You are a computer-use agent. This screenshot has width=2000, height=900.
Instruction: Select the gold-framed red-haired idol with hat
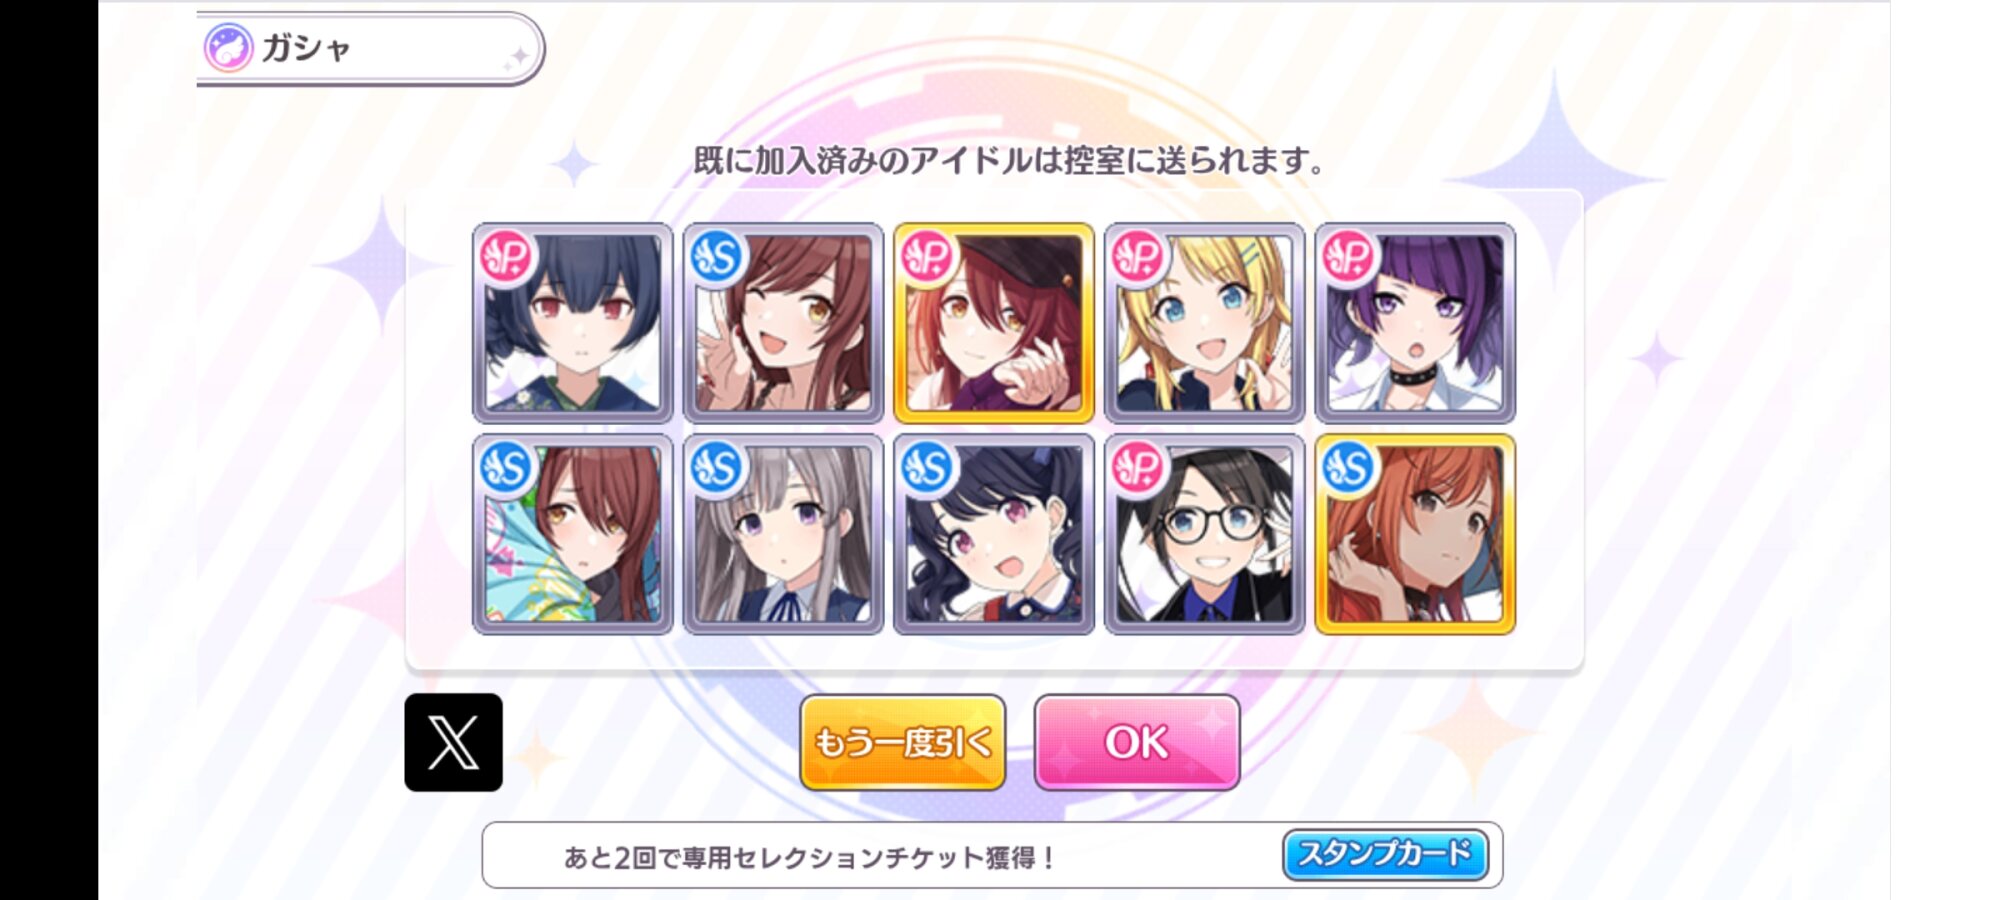click(x=994, y=323)
